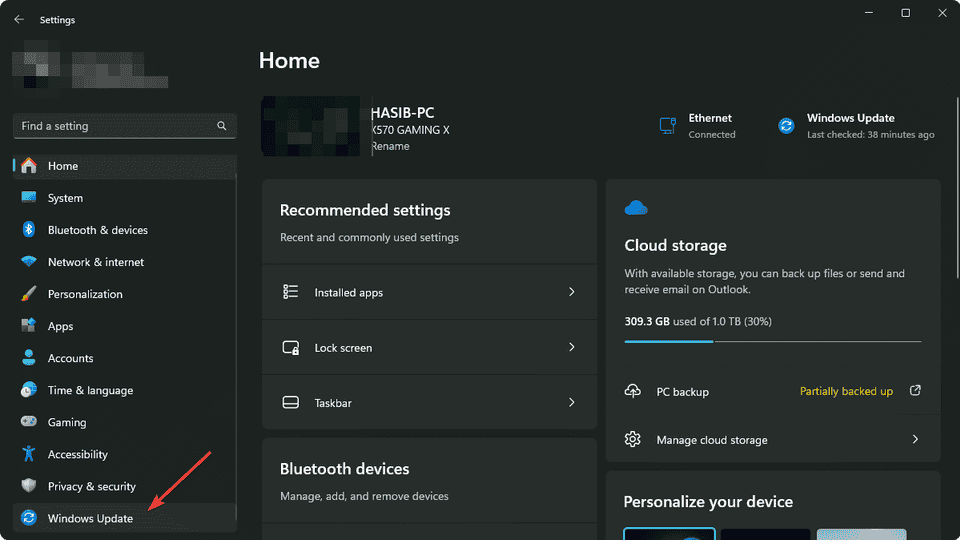Click the Privacy & security shield icon
The width and height of the screenshot is (960, 540).
29,486
